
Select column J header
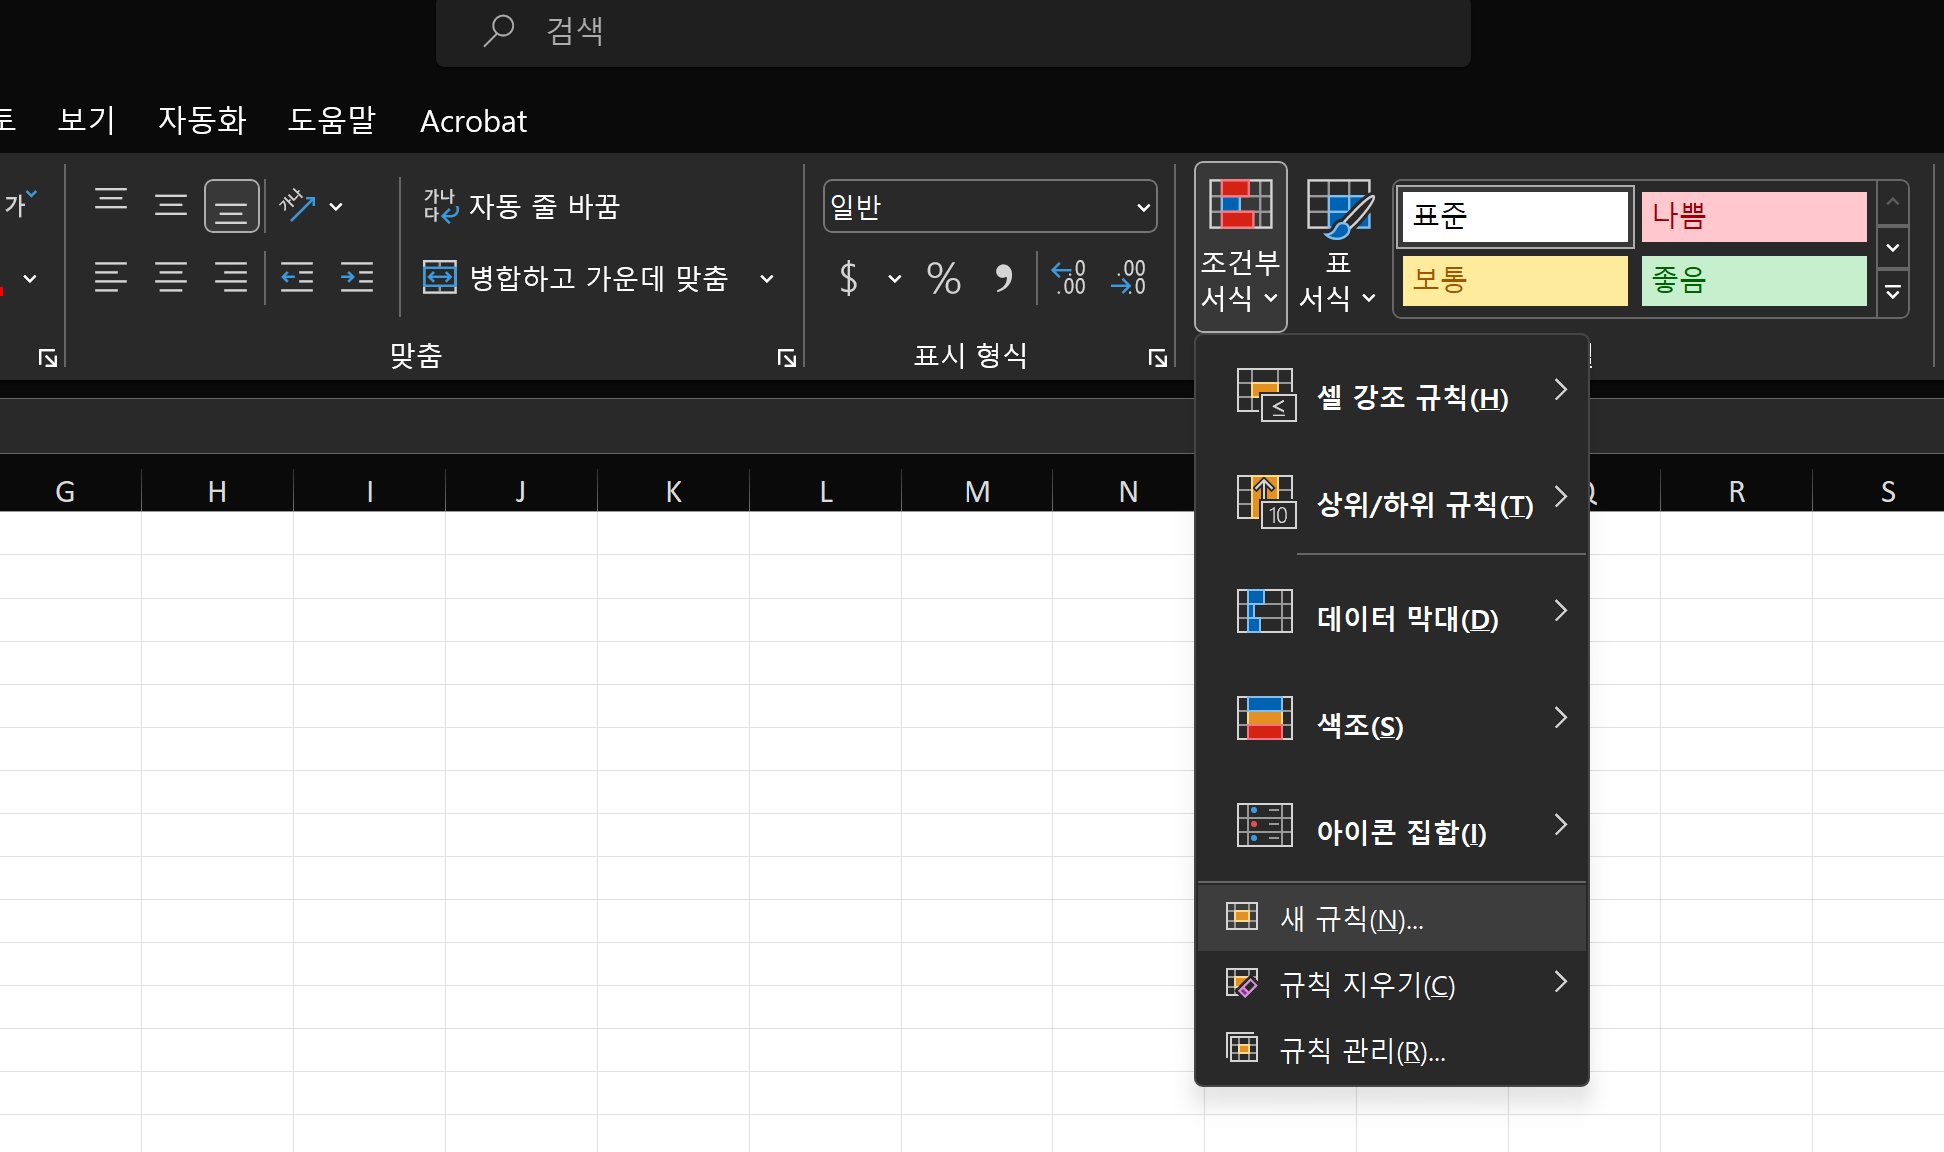click(521, 491)
